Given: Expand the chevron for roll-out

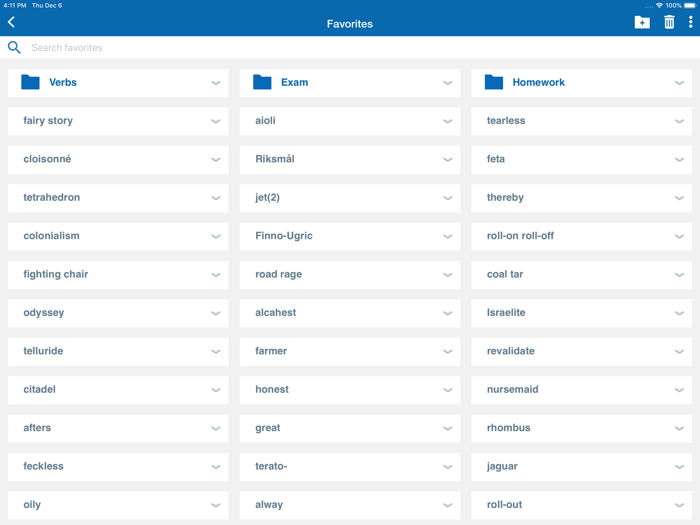Looking at the screenshot, I should pyautogui.click(x=679, y=505).
